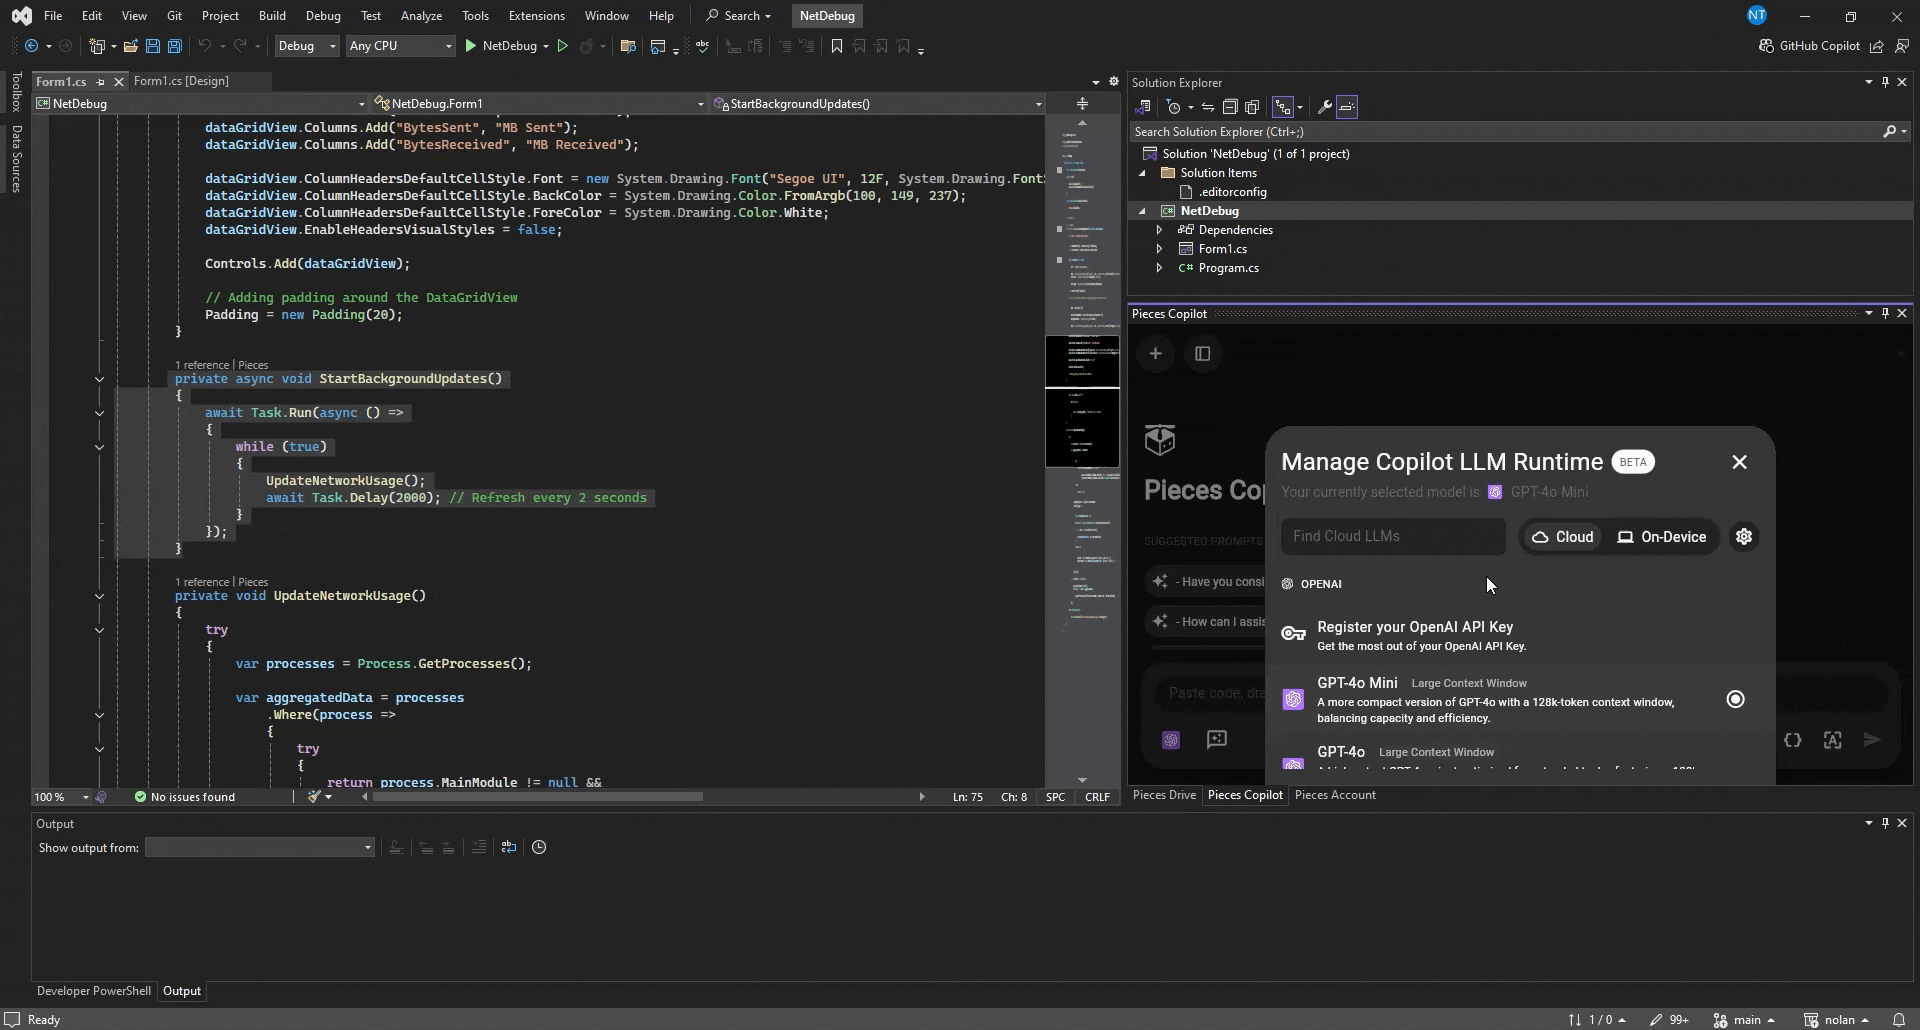Open the Debug configuration dropdown
Viewport: 1920px width, 1030px height.
pyautogui.click(x=306, y=46)
